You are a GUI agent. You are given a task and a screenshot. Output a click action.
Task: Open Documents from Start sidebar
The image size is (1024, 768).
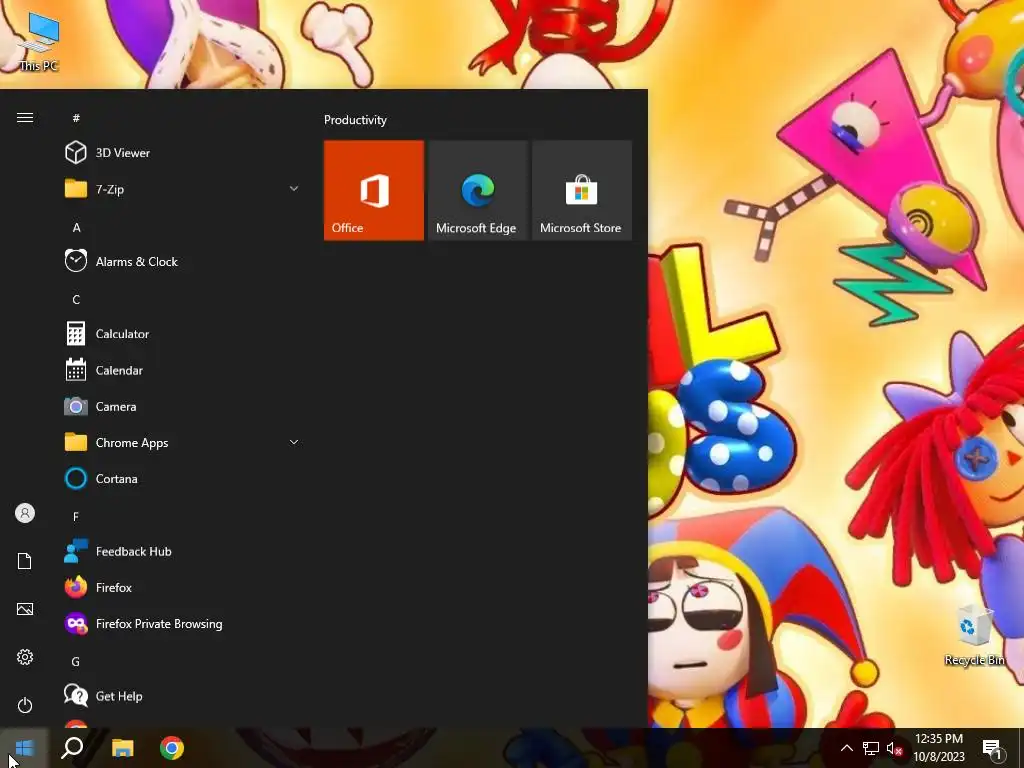point(25,561)
